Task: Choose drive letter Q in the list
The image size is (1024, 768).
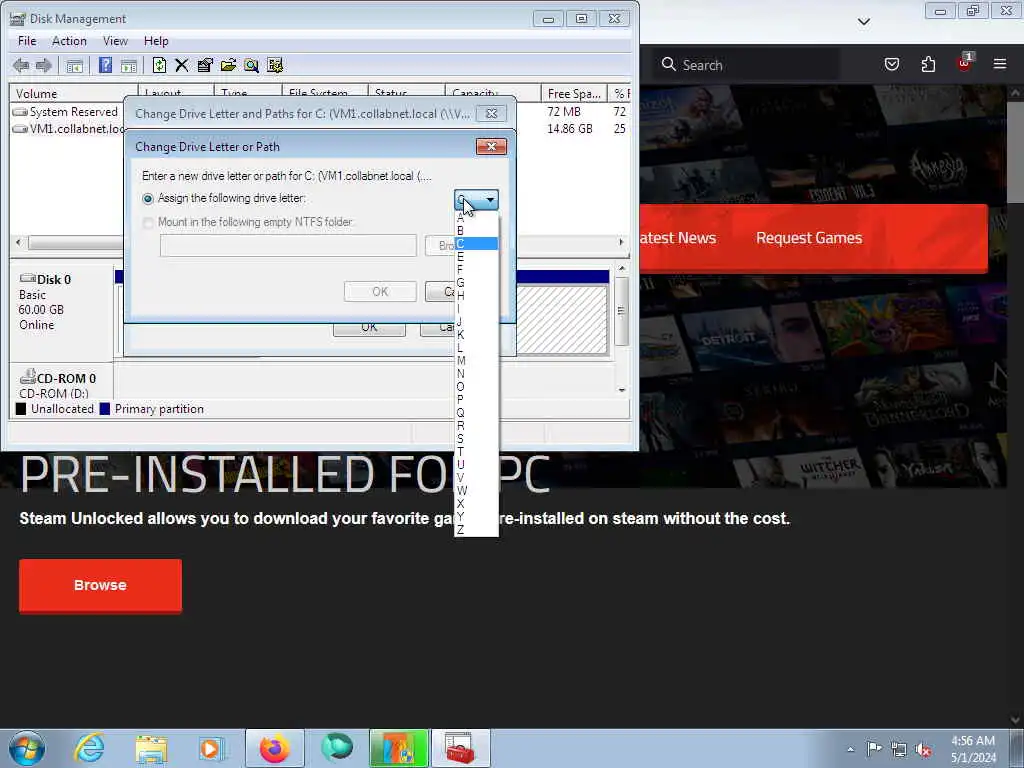Action: (x=476, y=413)
